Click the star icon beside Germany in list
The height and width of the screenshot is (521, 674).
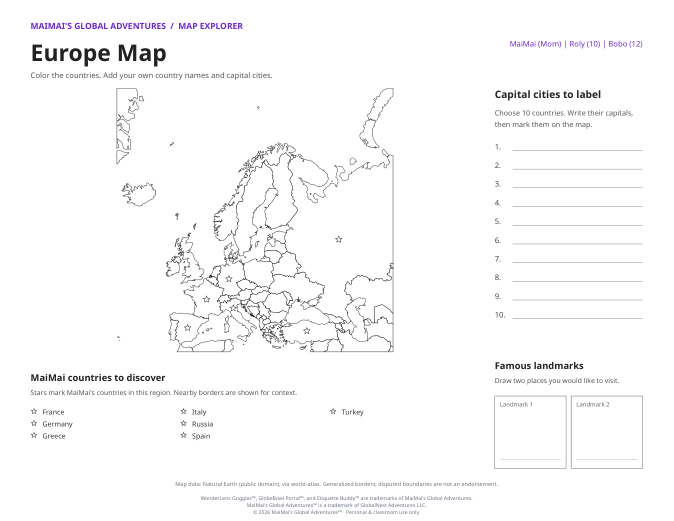[34, 423]
